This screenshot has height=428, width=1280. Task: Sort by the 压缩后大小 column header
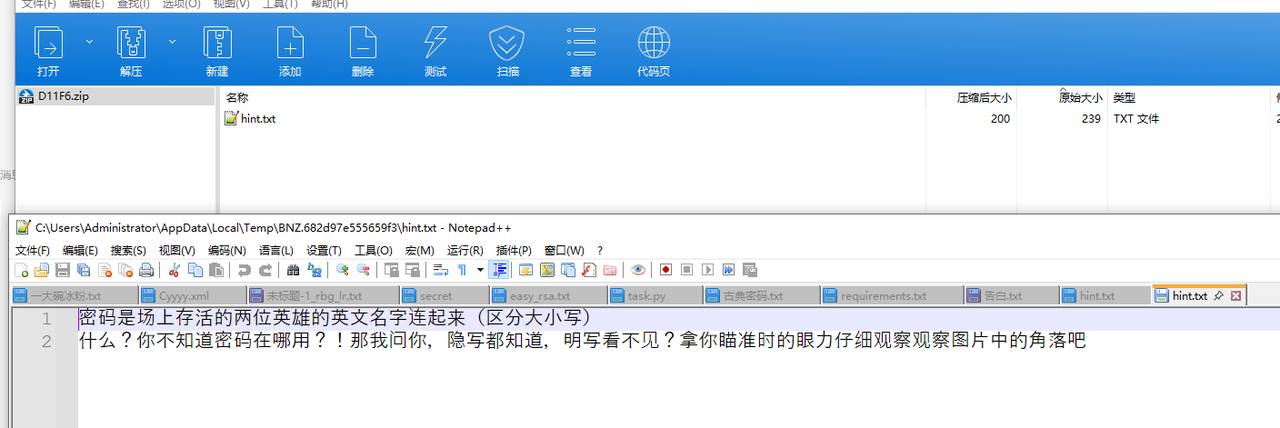(x=984, y=98)
